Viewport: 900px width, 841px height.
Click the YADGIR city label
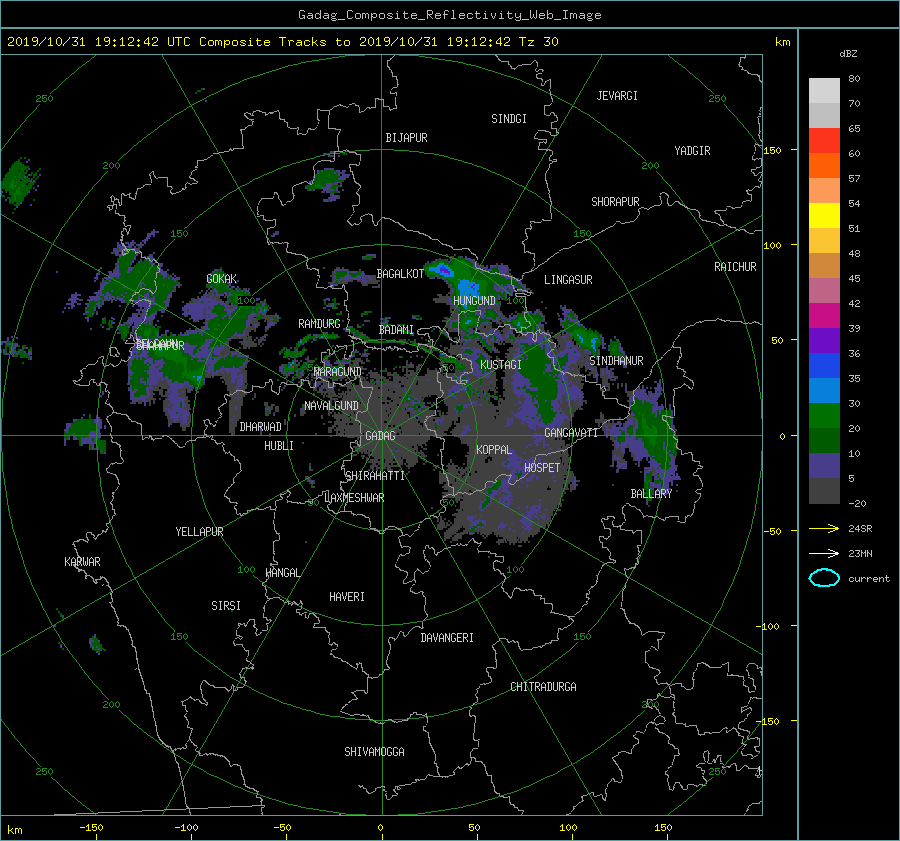tap(692, 150)
